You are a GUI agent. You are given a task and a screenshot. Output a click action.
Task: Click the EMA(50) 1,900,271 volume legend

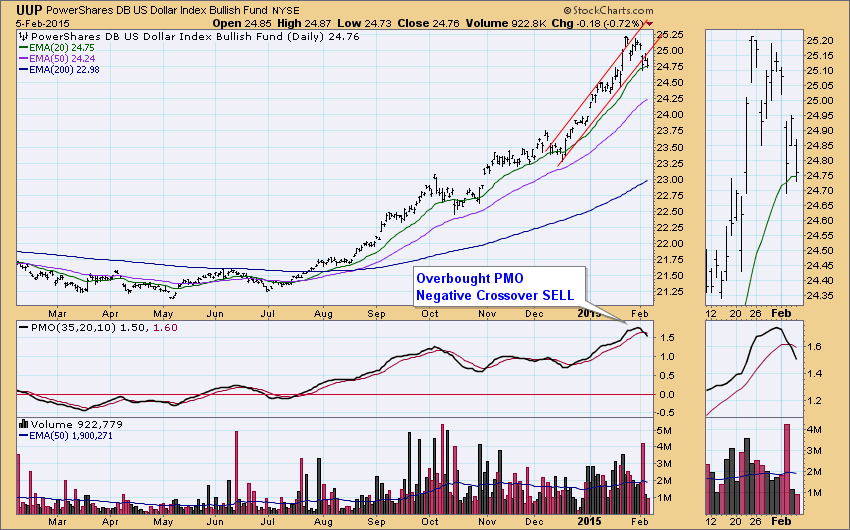click(66, 436)
